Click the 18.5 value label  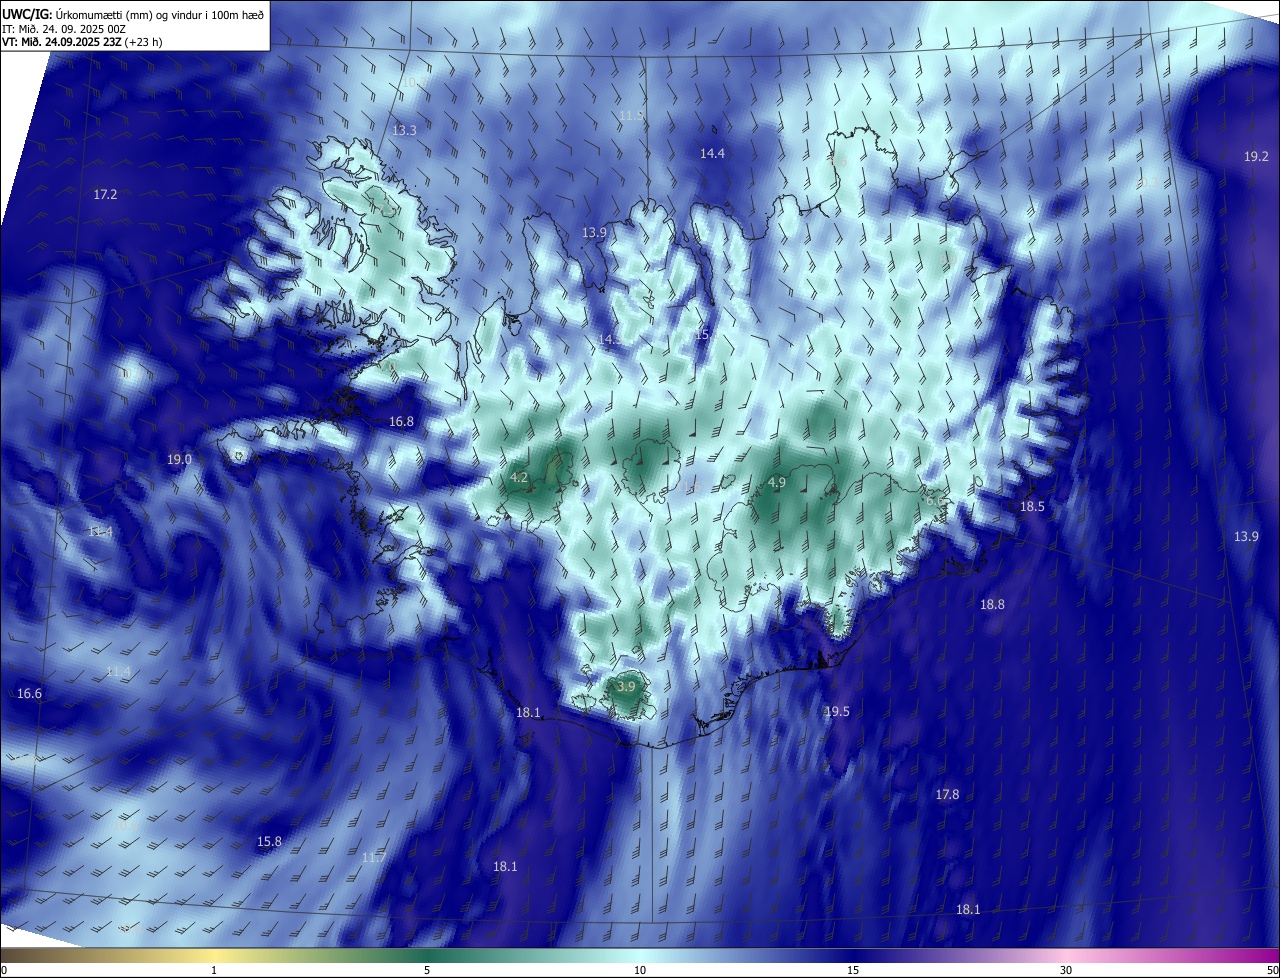click(x=1032, y=507)
